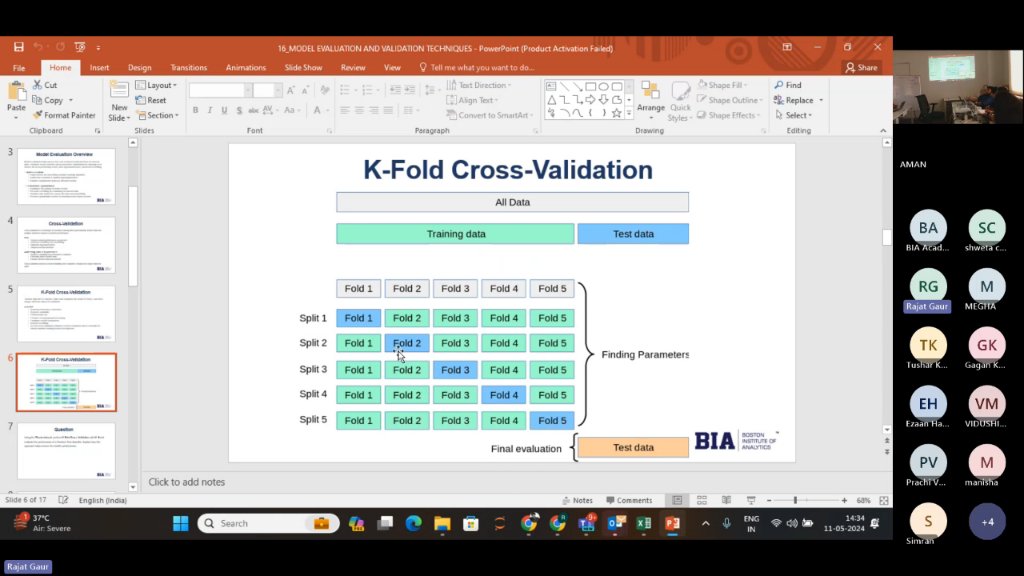
Task: Open Quick Styles gallery
Action: point(680,101)
